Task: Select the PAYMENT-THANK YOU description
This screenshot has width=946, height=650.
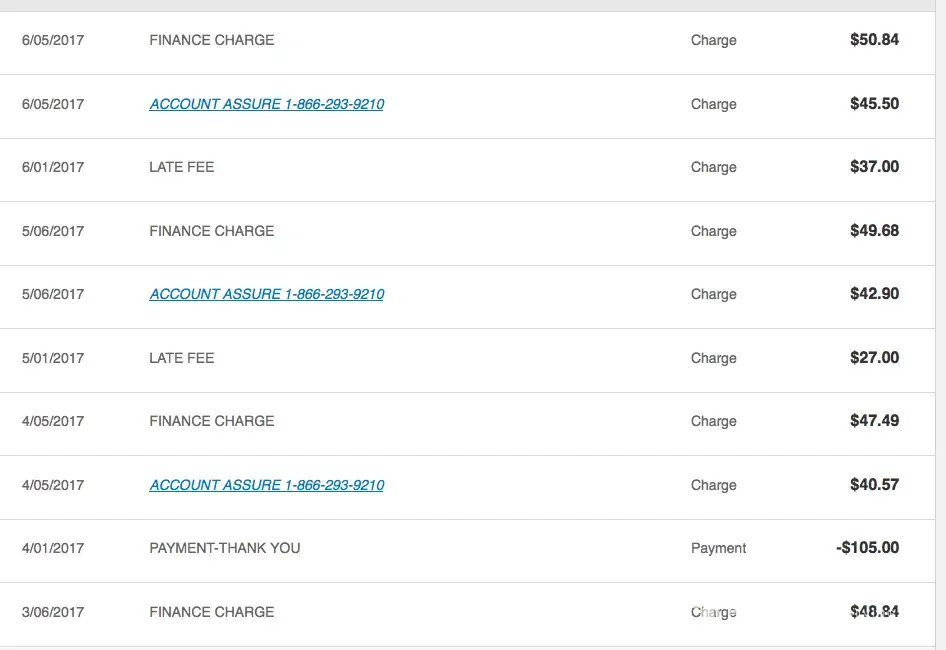Action: coord(224,548)
